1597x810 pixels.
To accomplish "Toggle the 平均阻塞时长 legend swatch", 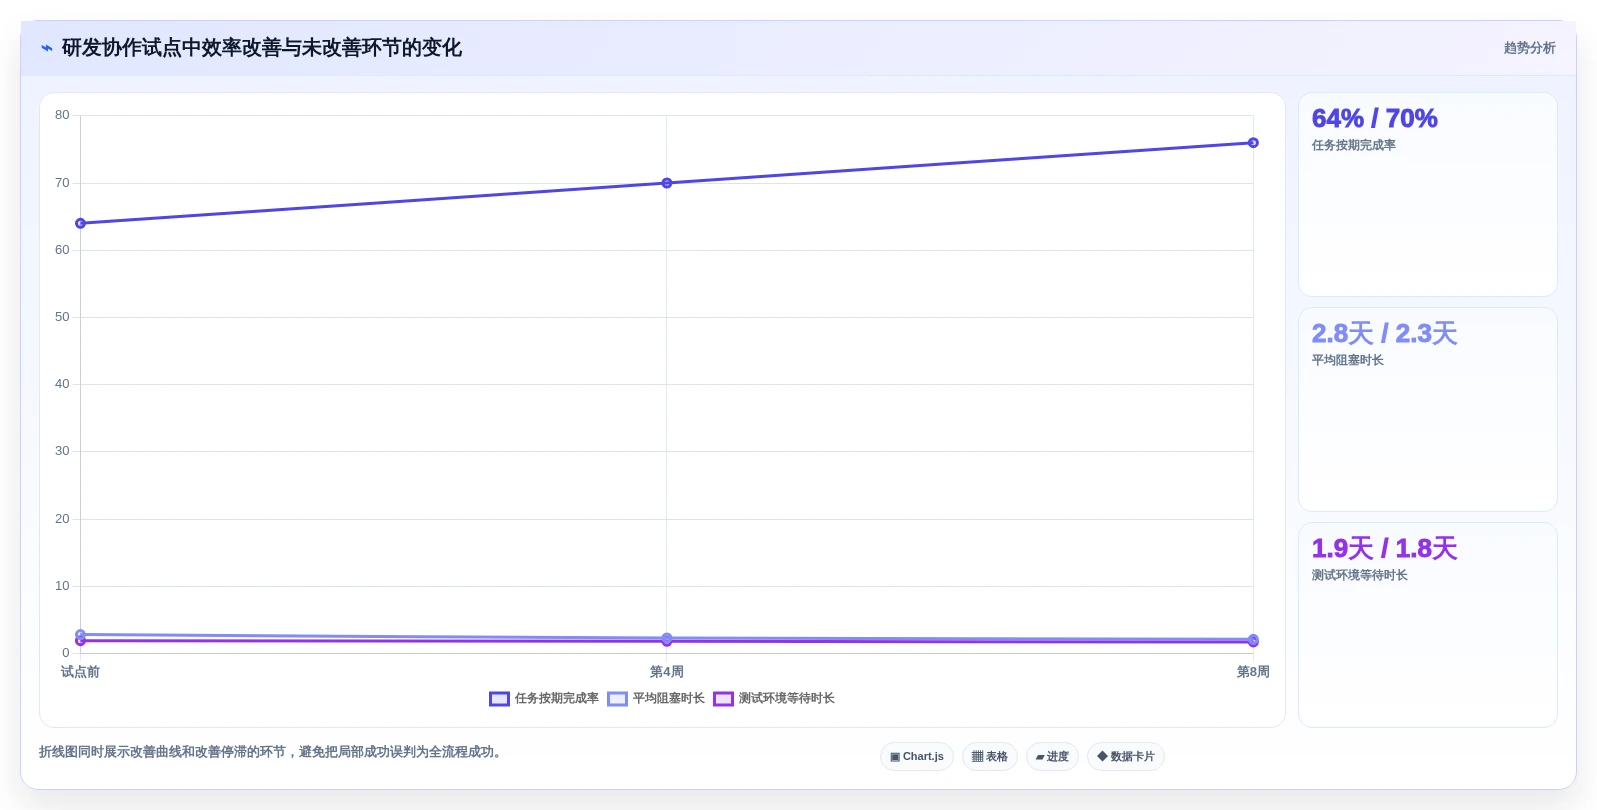I will coord(617,699).
